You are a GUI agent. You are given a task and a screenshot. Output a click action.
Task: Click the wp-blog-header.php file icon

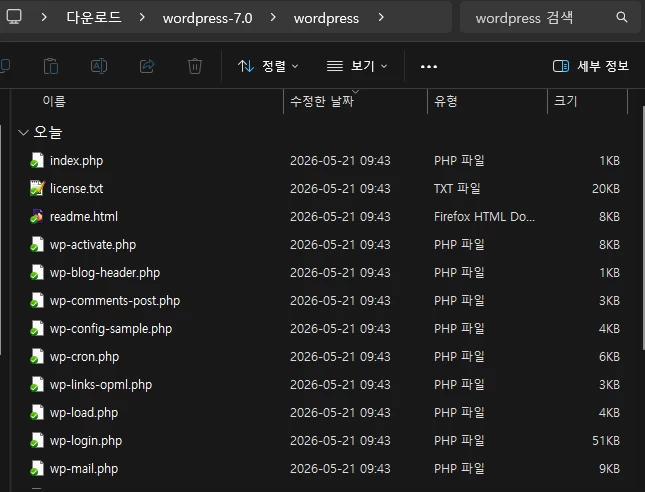[37, 272]
